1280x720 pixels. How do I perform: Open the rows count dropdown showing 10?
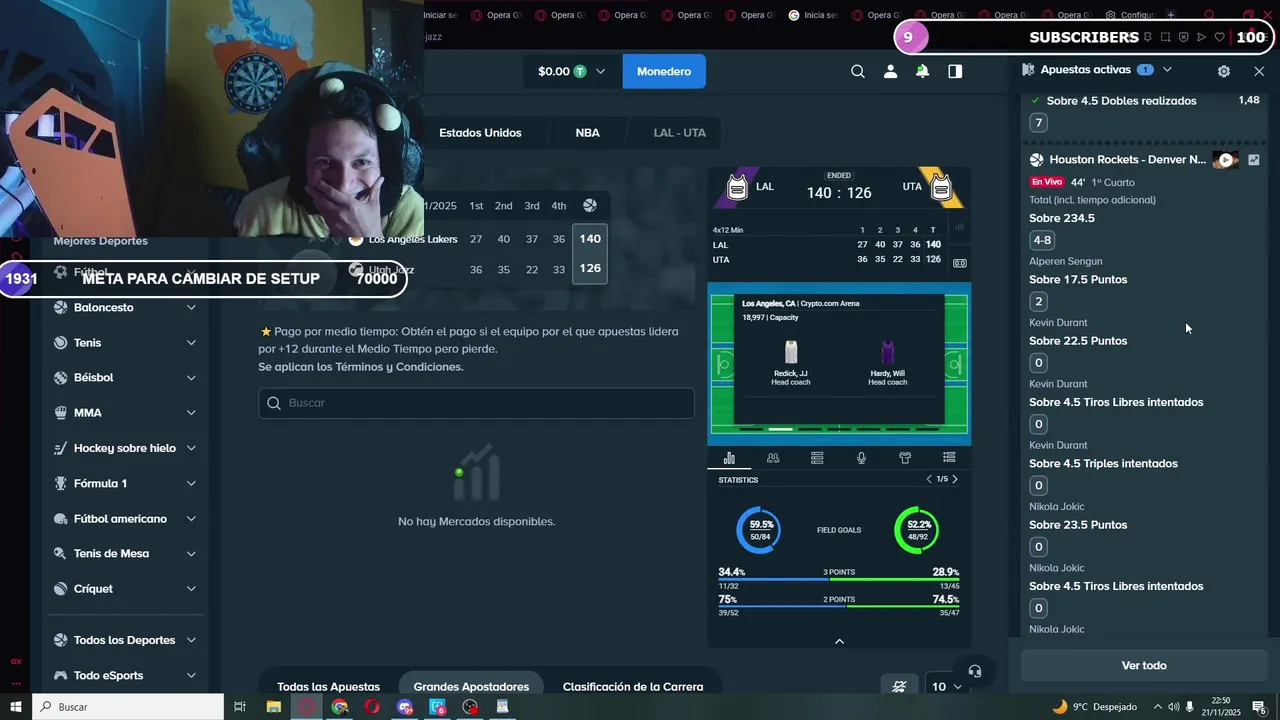(946, 686)
